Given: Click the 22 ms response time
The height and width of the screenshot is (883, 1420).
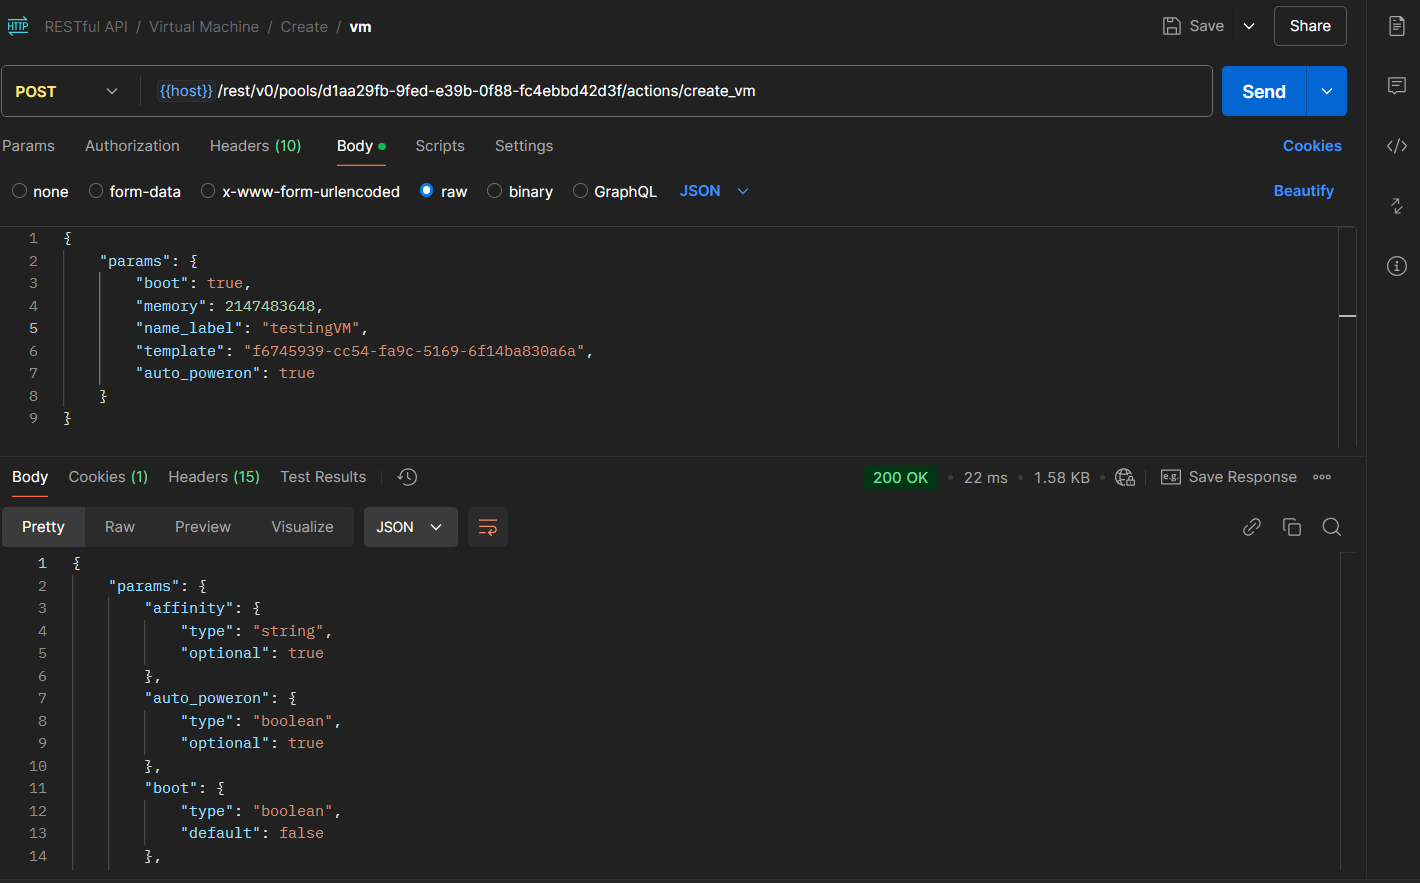Looking at the screenshot, I should (x=985, y=478).
